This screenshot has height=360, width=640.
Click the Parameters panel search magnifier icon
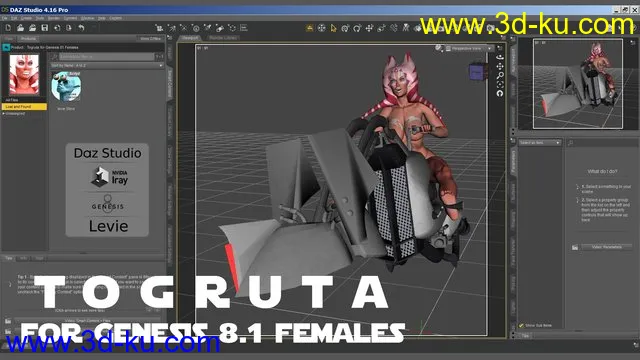pyautogui.click(x=570, y=142)
